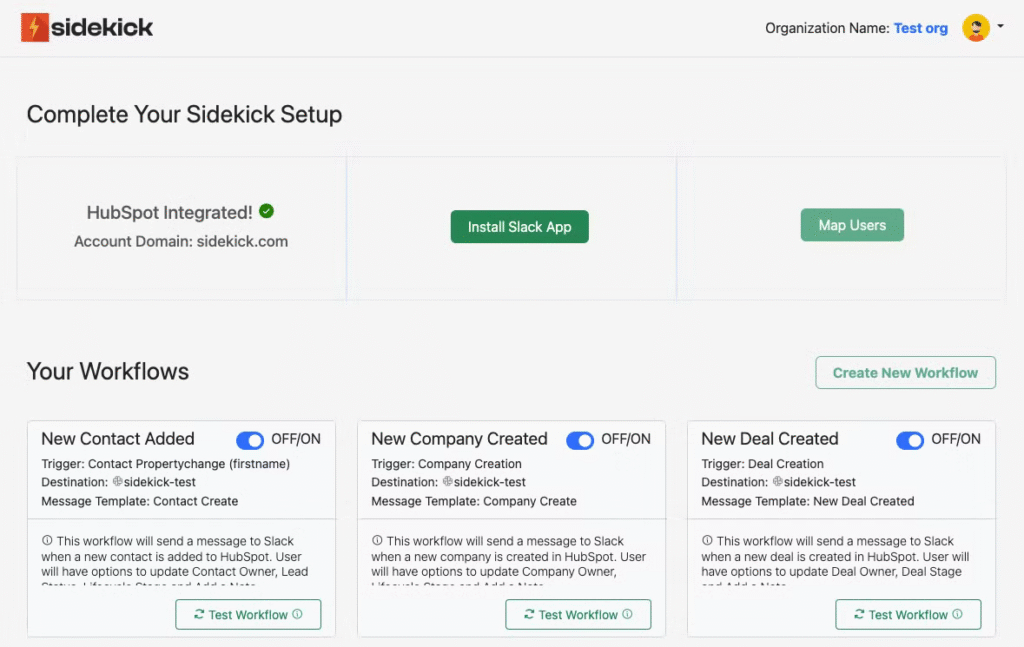The image size is (1024, 647).
Task: Run Test Workflow for New Deal Created
Action: (907, 615)
